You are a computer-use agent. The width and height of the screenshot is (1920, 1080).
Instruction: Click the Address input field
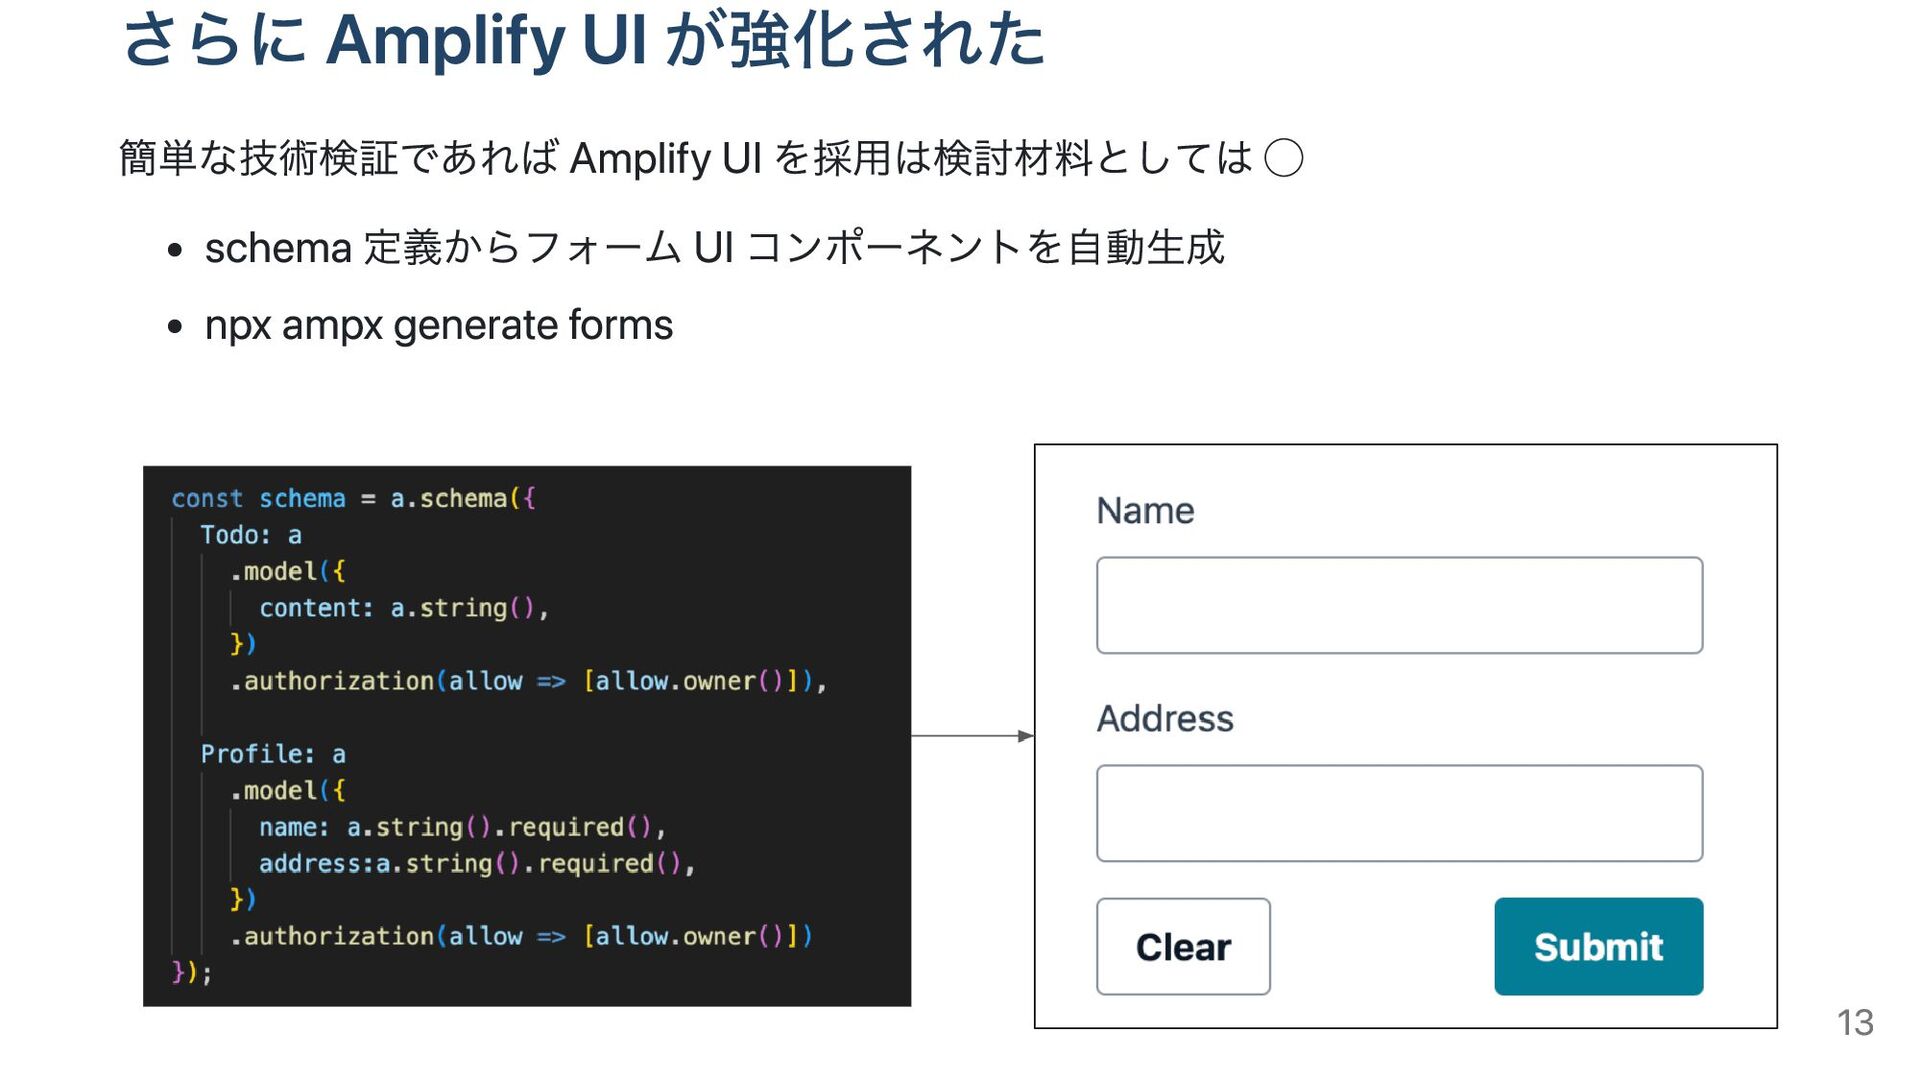(1399, 813)
